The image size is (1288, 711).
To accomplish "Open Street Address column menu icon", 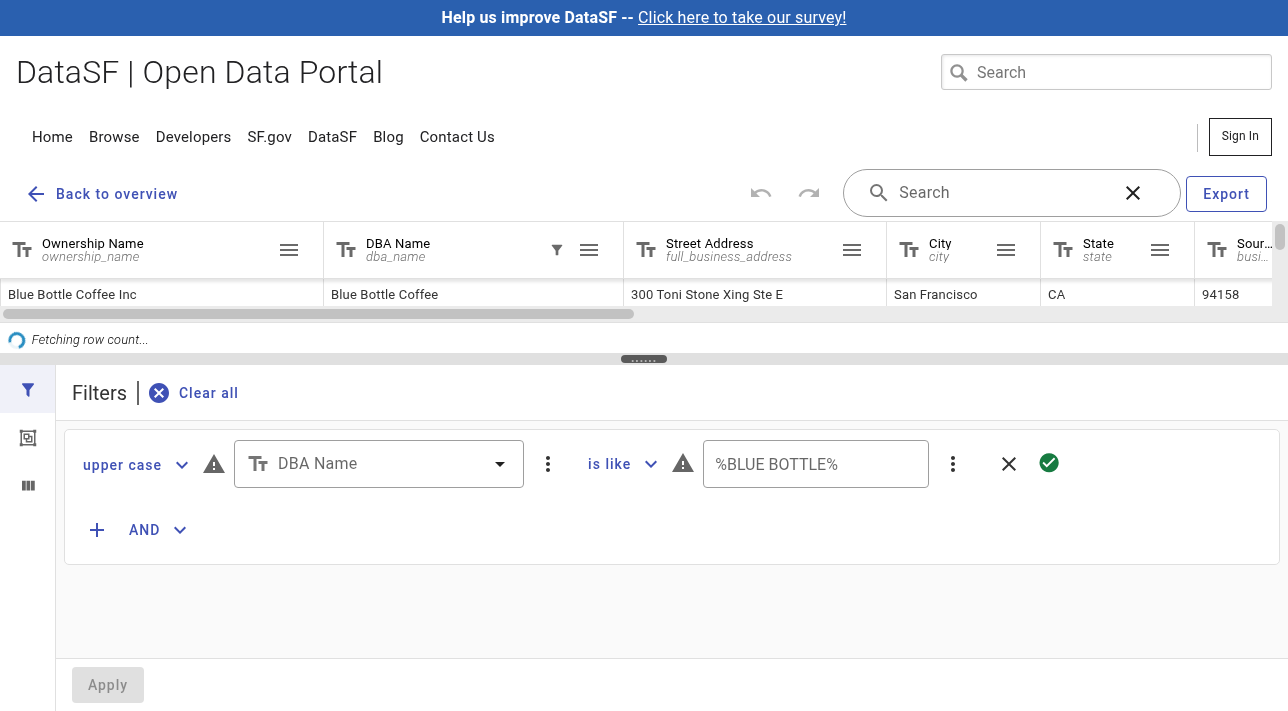I will [852, 250].
